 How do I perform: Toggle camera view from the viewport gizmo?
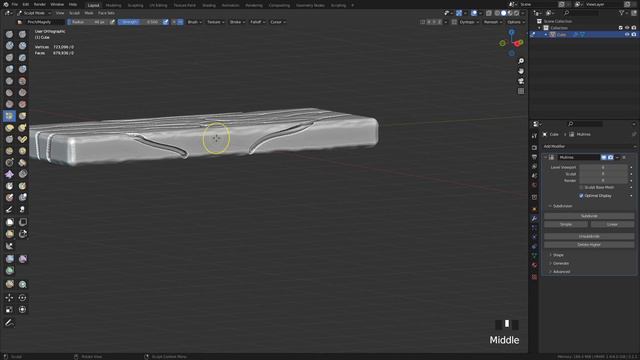[x=521, y=81]
